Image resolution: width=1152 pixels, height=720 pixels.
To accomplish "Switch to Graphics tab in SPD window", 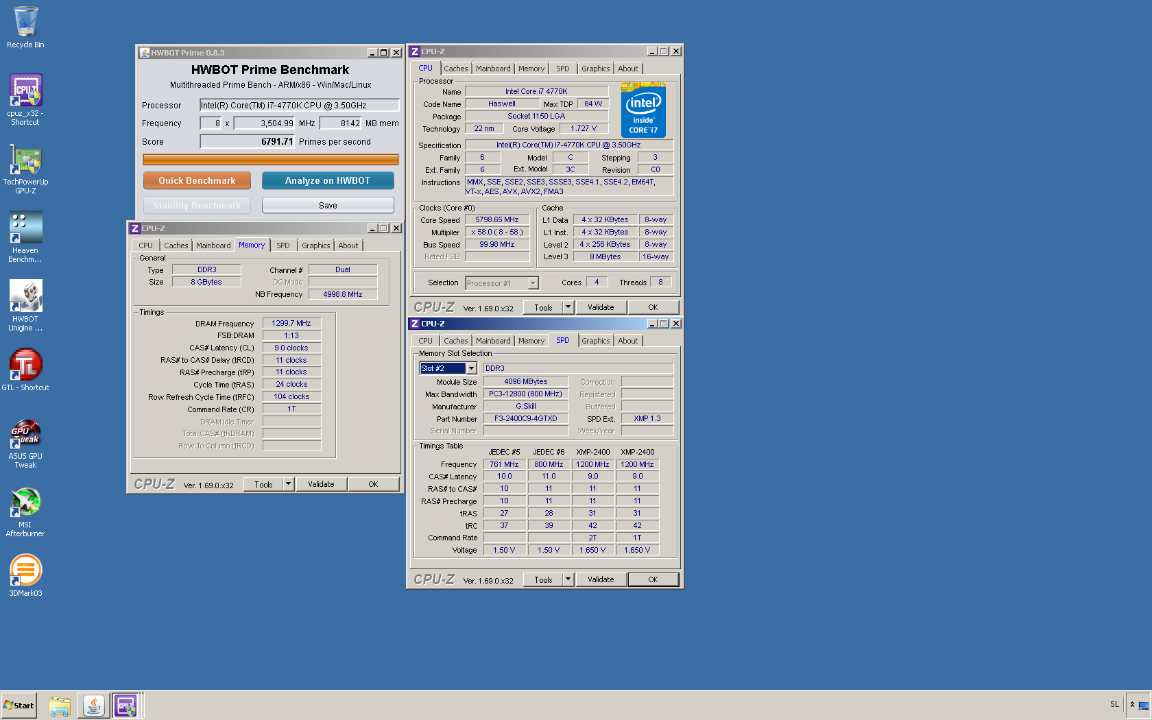I will coord(596,341).
